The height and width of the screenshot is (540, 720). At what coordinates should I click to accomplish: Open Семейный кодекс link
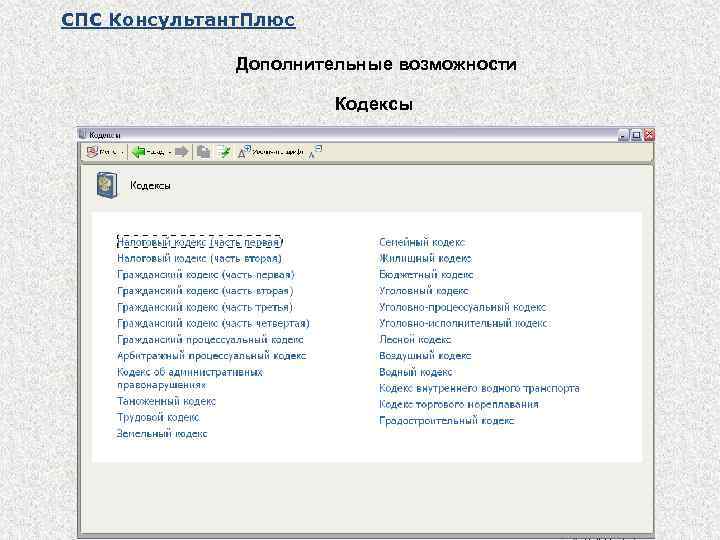point(422,242)
